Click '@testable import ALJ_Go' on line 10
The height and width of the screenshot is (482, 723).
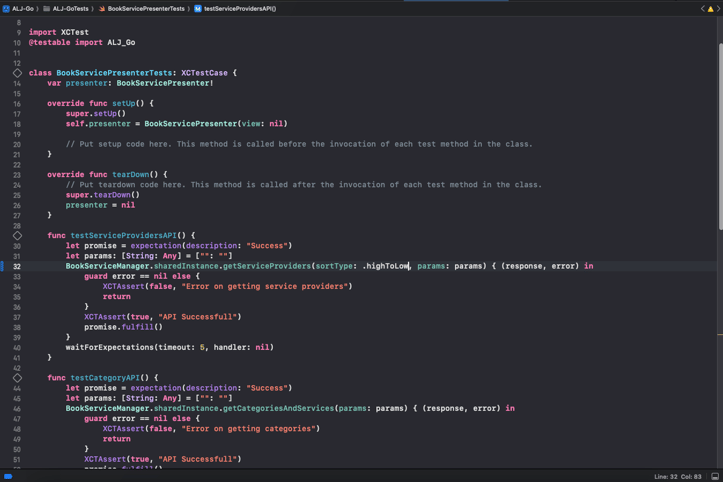click(82, 42)
